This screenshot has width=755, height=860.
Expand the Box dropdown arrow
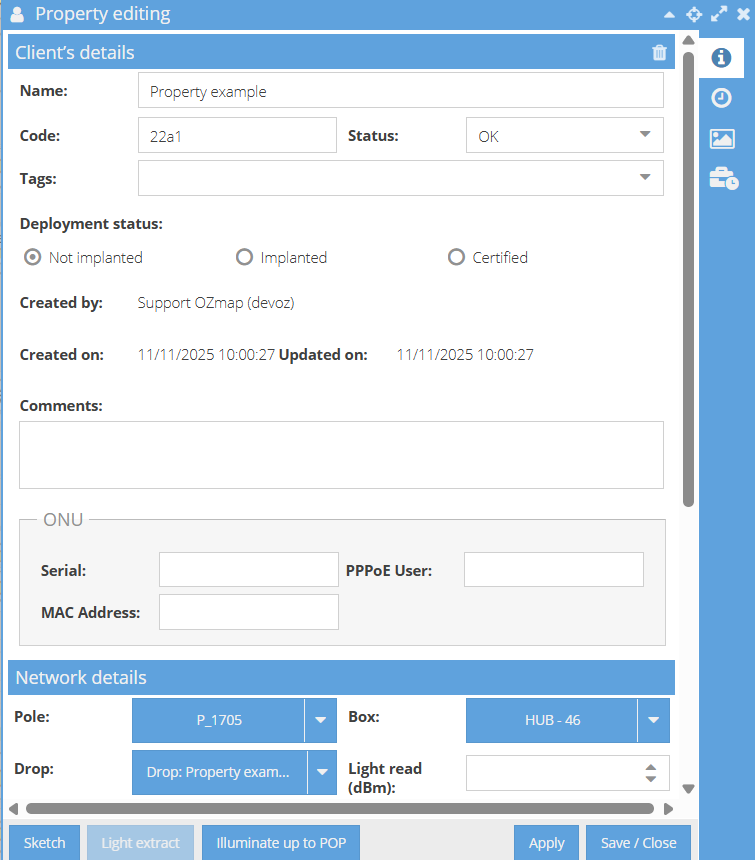coord(654,720)
